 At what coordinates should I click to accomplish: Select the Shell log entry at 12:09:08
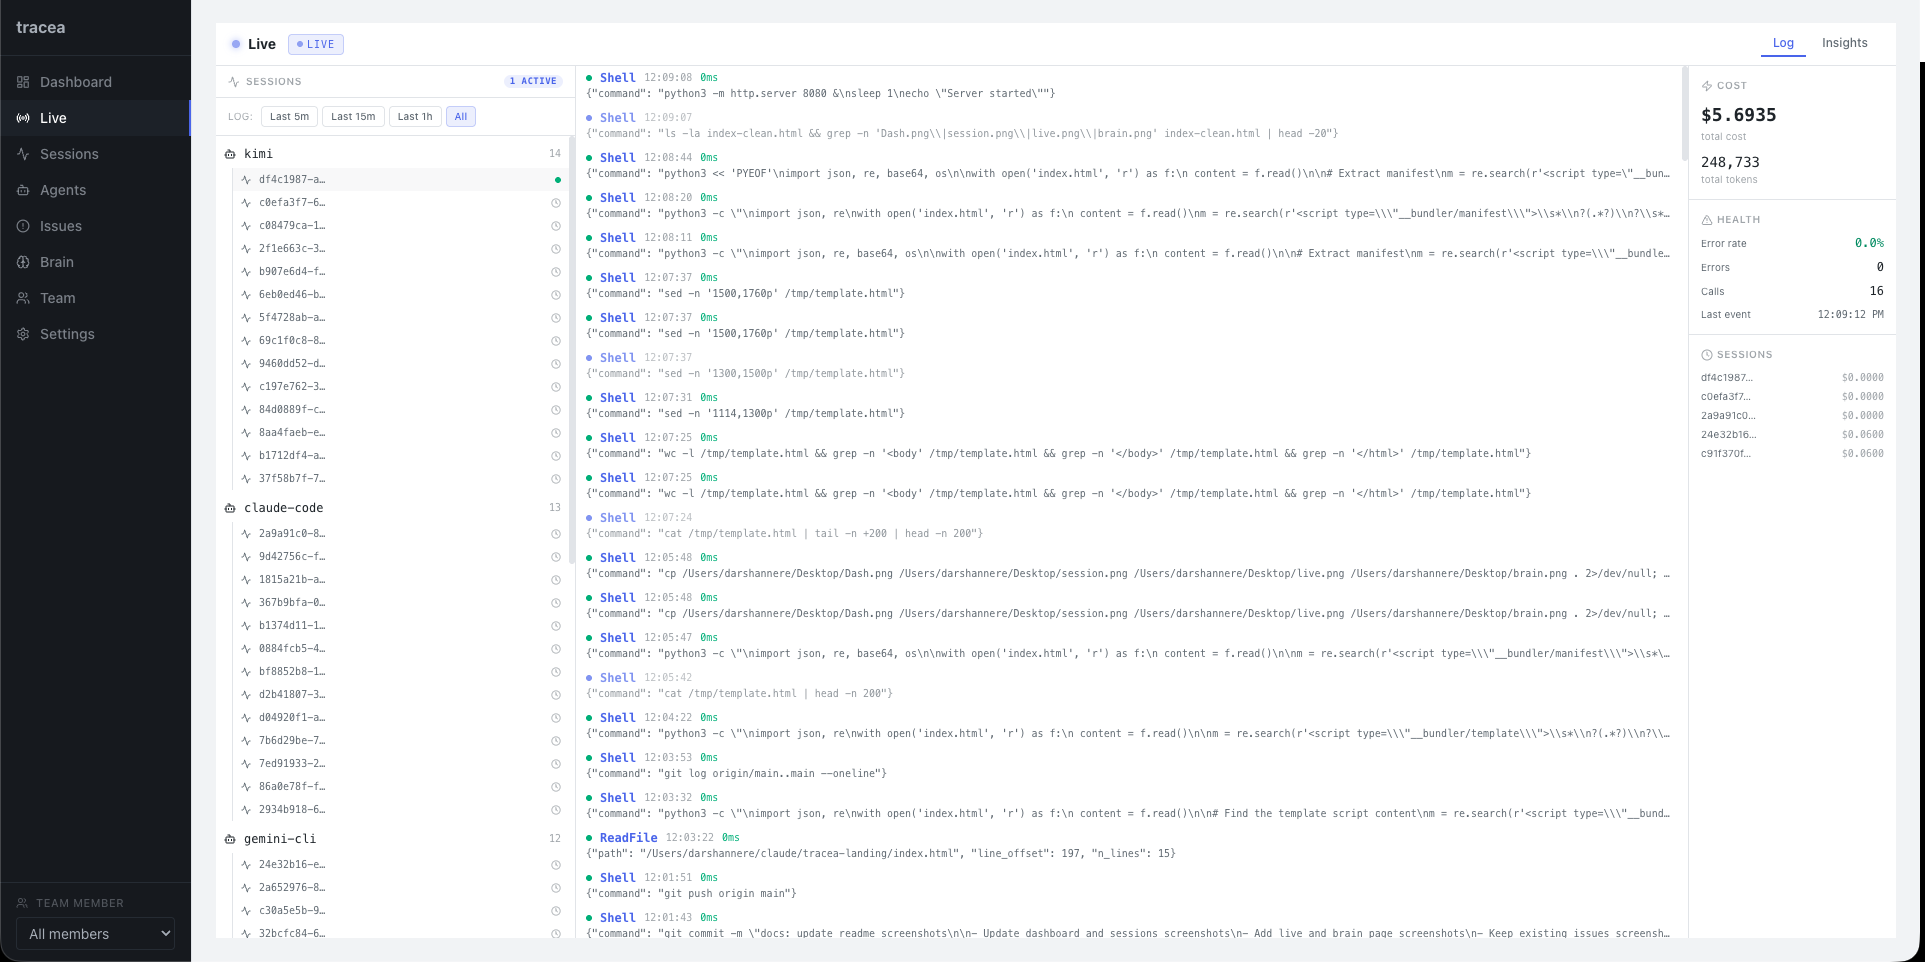click(1128, 86)
